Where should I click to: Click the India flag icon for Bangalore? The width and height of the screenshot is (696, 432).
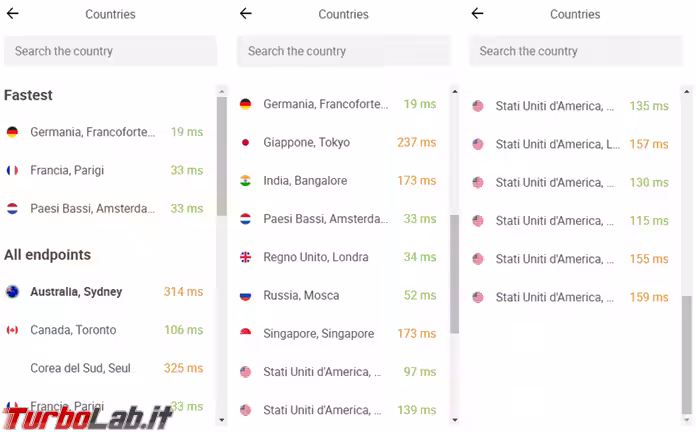tap(245, 181)
